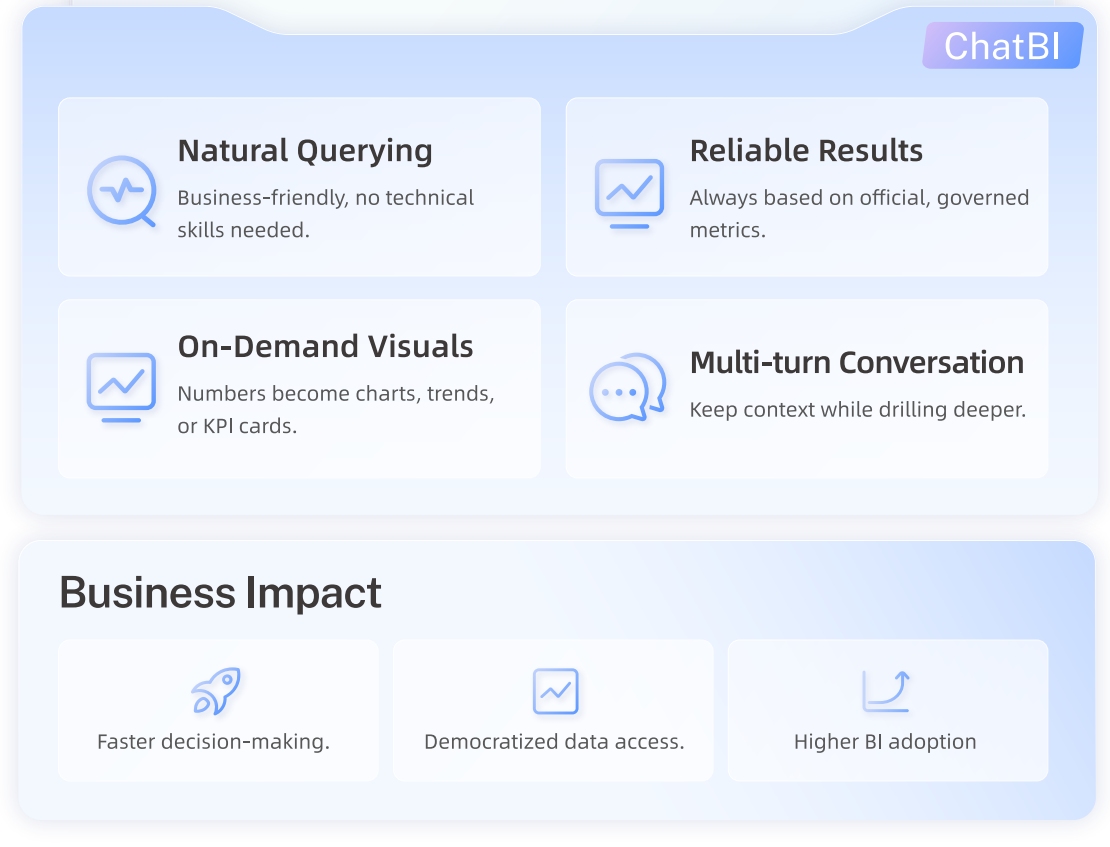
Task: Select the Multi-turn Conversation heading
Action: point(857,362)
